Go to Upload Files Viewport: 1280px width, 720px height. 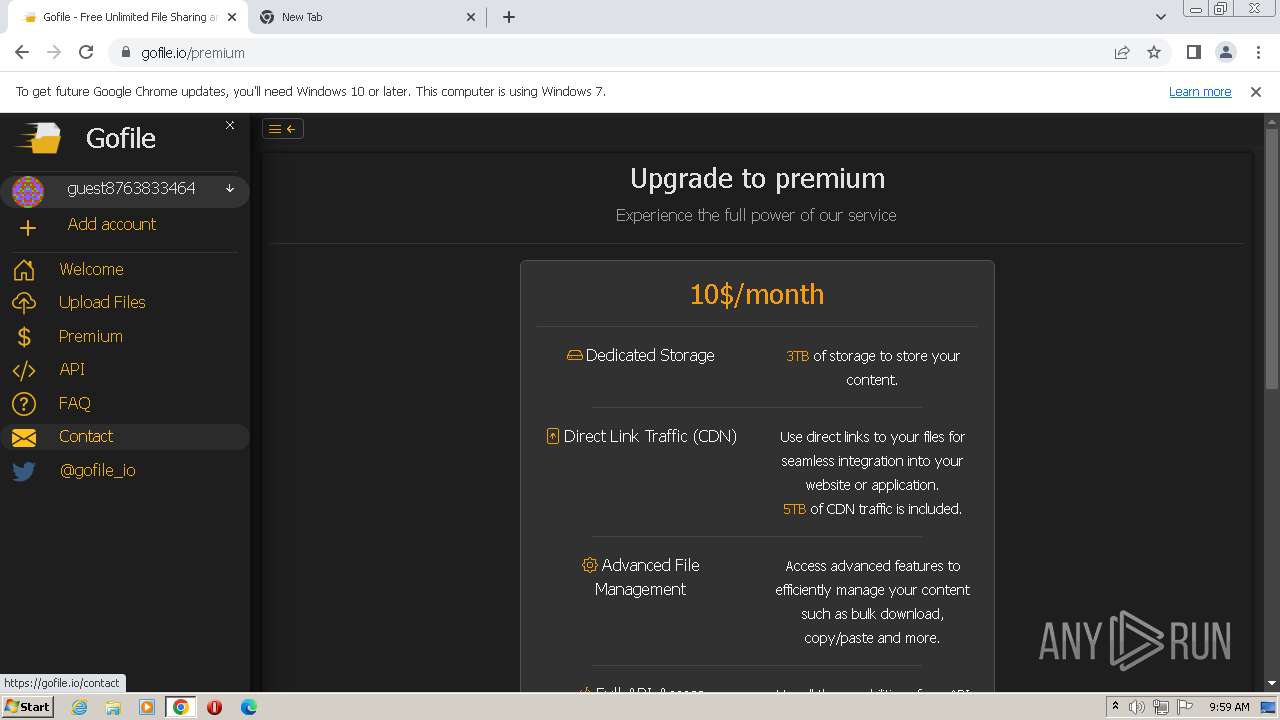click(102, 302)
